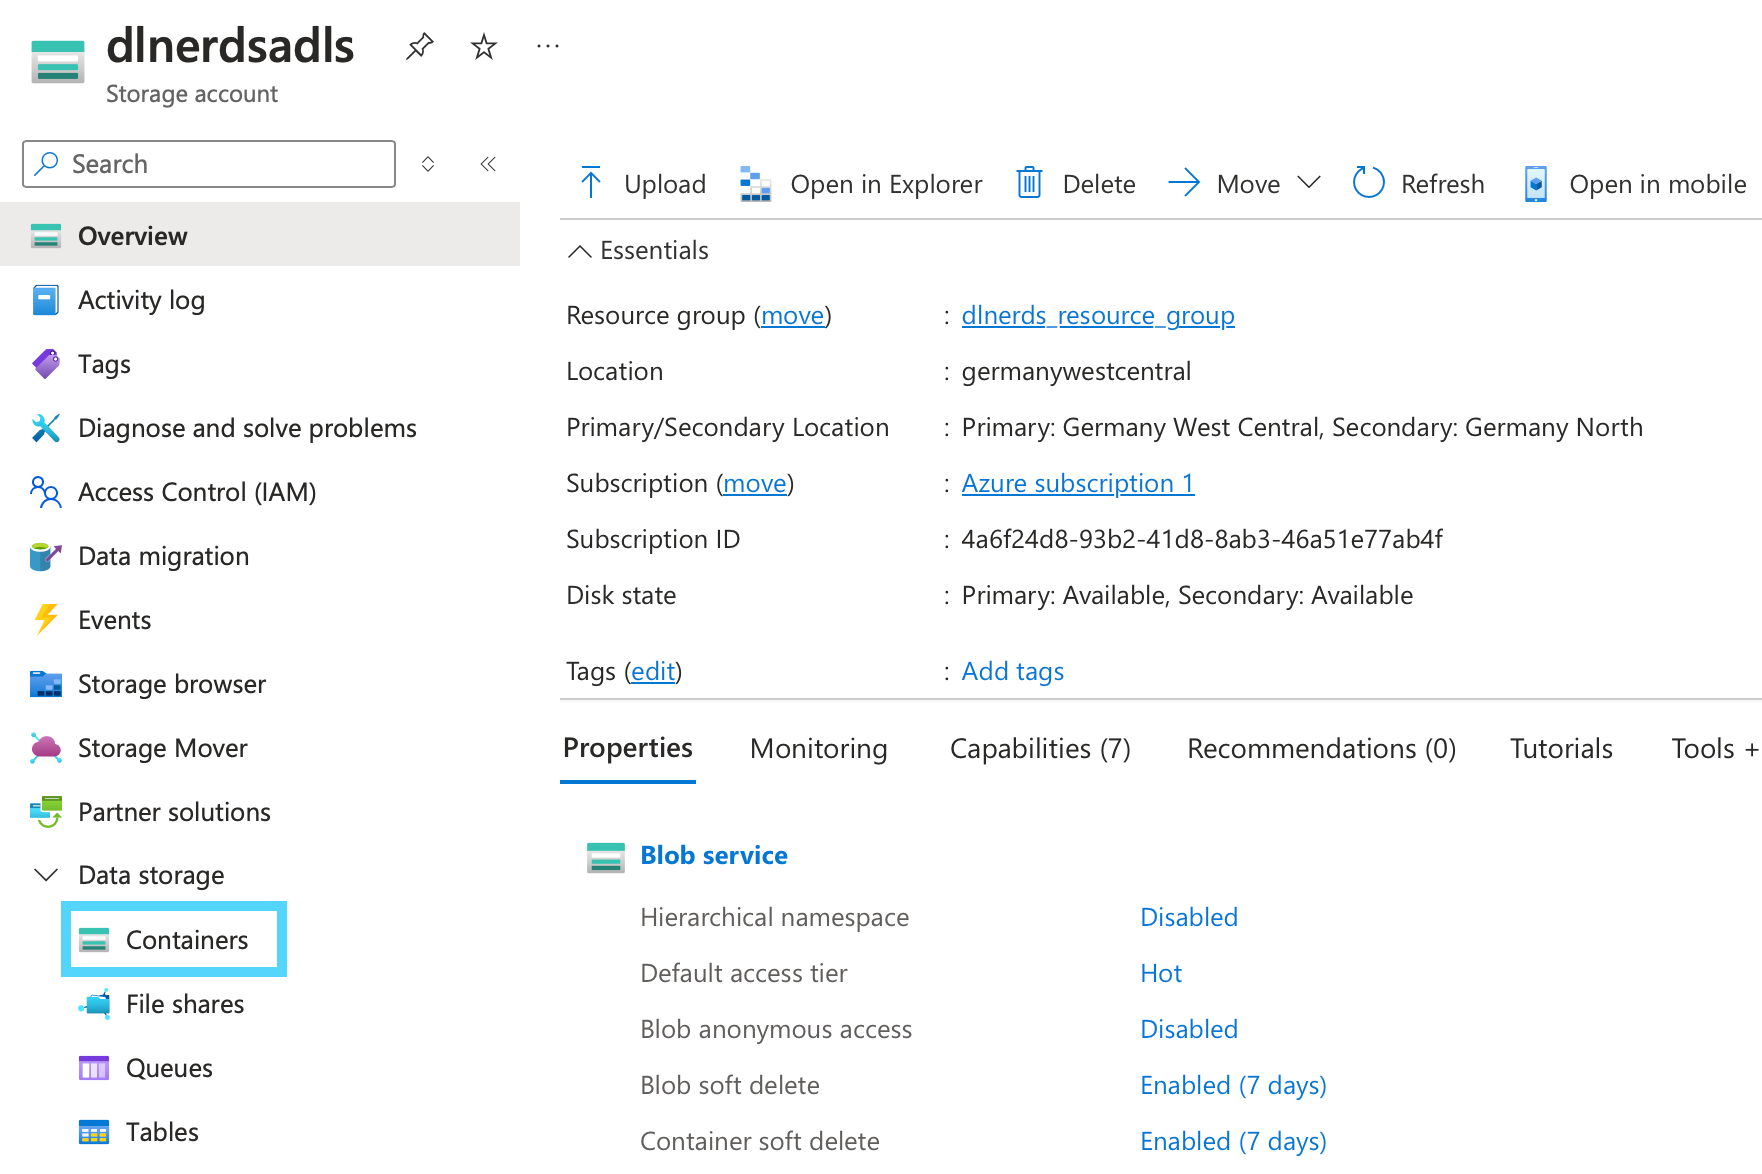Open the Move dropdown menu
Viewport: 1762px width, 1174px height.
pos(1308,183)
